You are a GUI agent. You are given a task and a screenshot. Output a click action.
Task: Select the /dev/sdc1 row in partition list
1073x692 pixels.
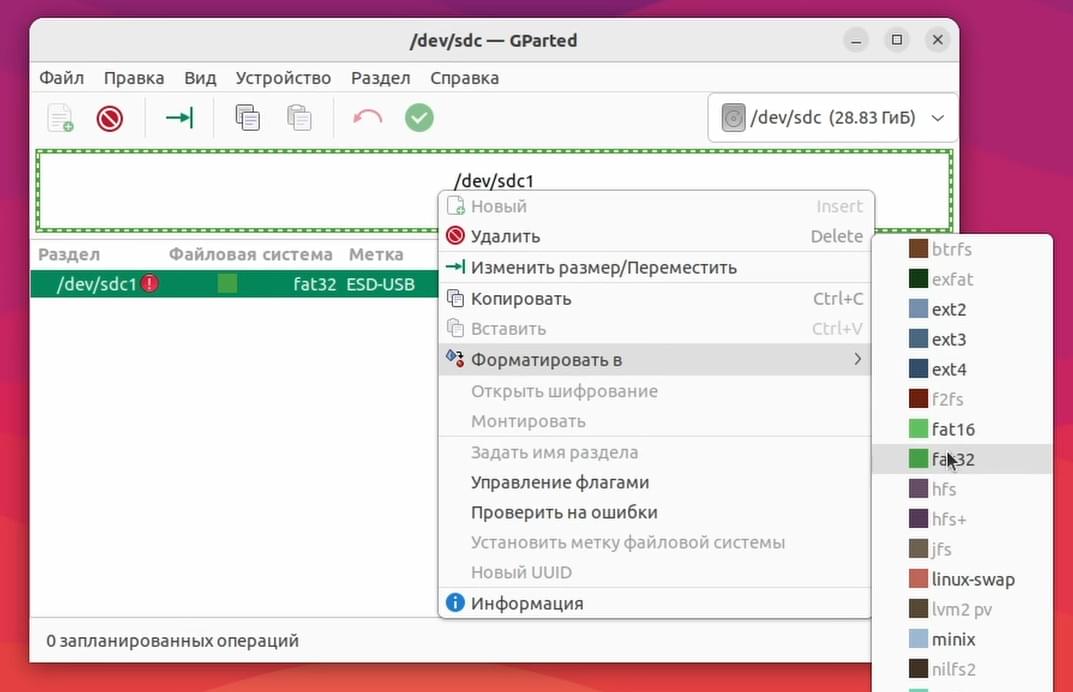click(234, 283)
